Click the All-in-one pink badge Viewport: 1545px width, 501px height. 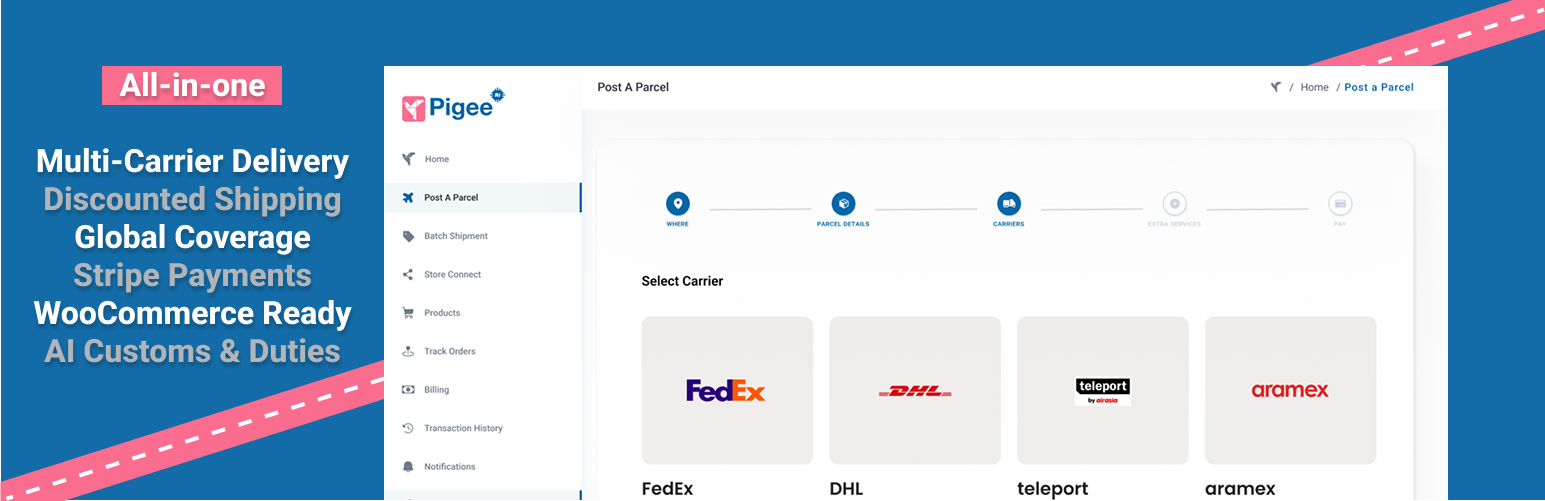pos(192,86)
